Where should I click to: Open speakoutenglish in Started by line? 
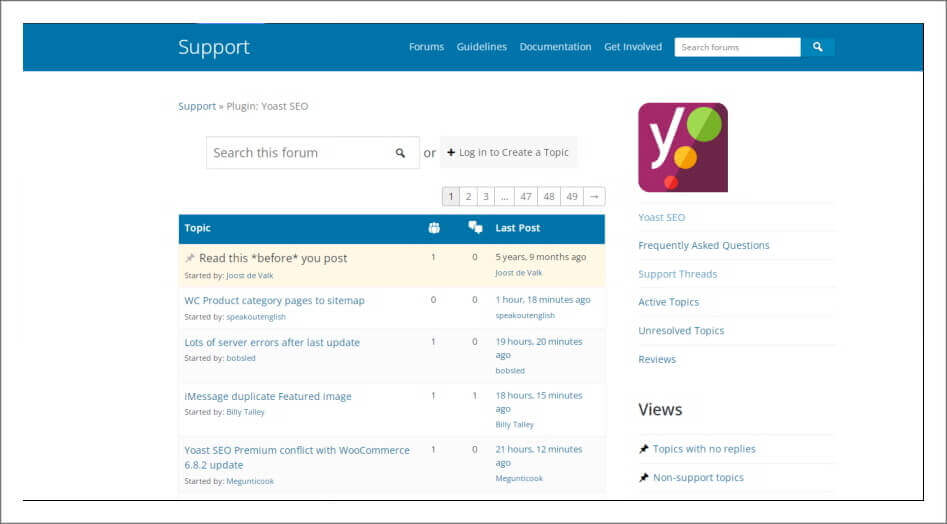click(x=256, y=317)
